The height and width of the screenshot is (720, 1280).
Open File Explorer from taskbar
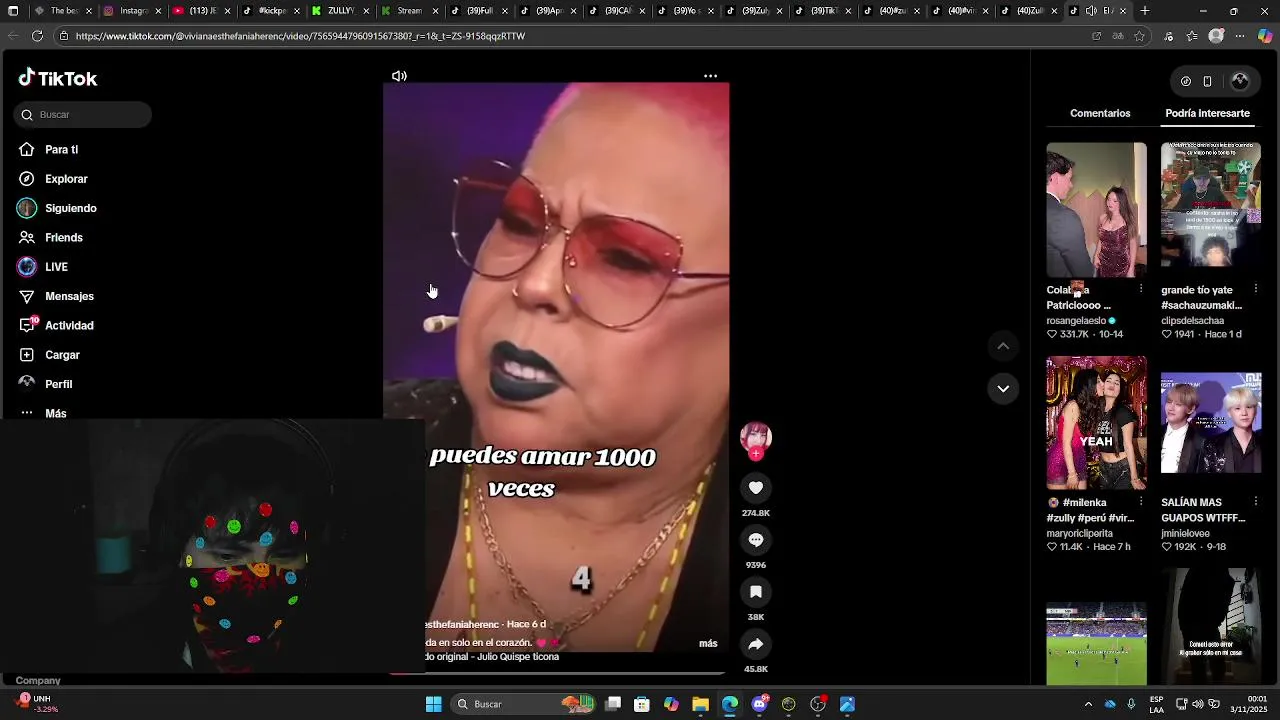(x=700, y=704)
